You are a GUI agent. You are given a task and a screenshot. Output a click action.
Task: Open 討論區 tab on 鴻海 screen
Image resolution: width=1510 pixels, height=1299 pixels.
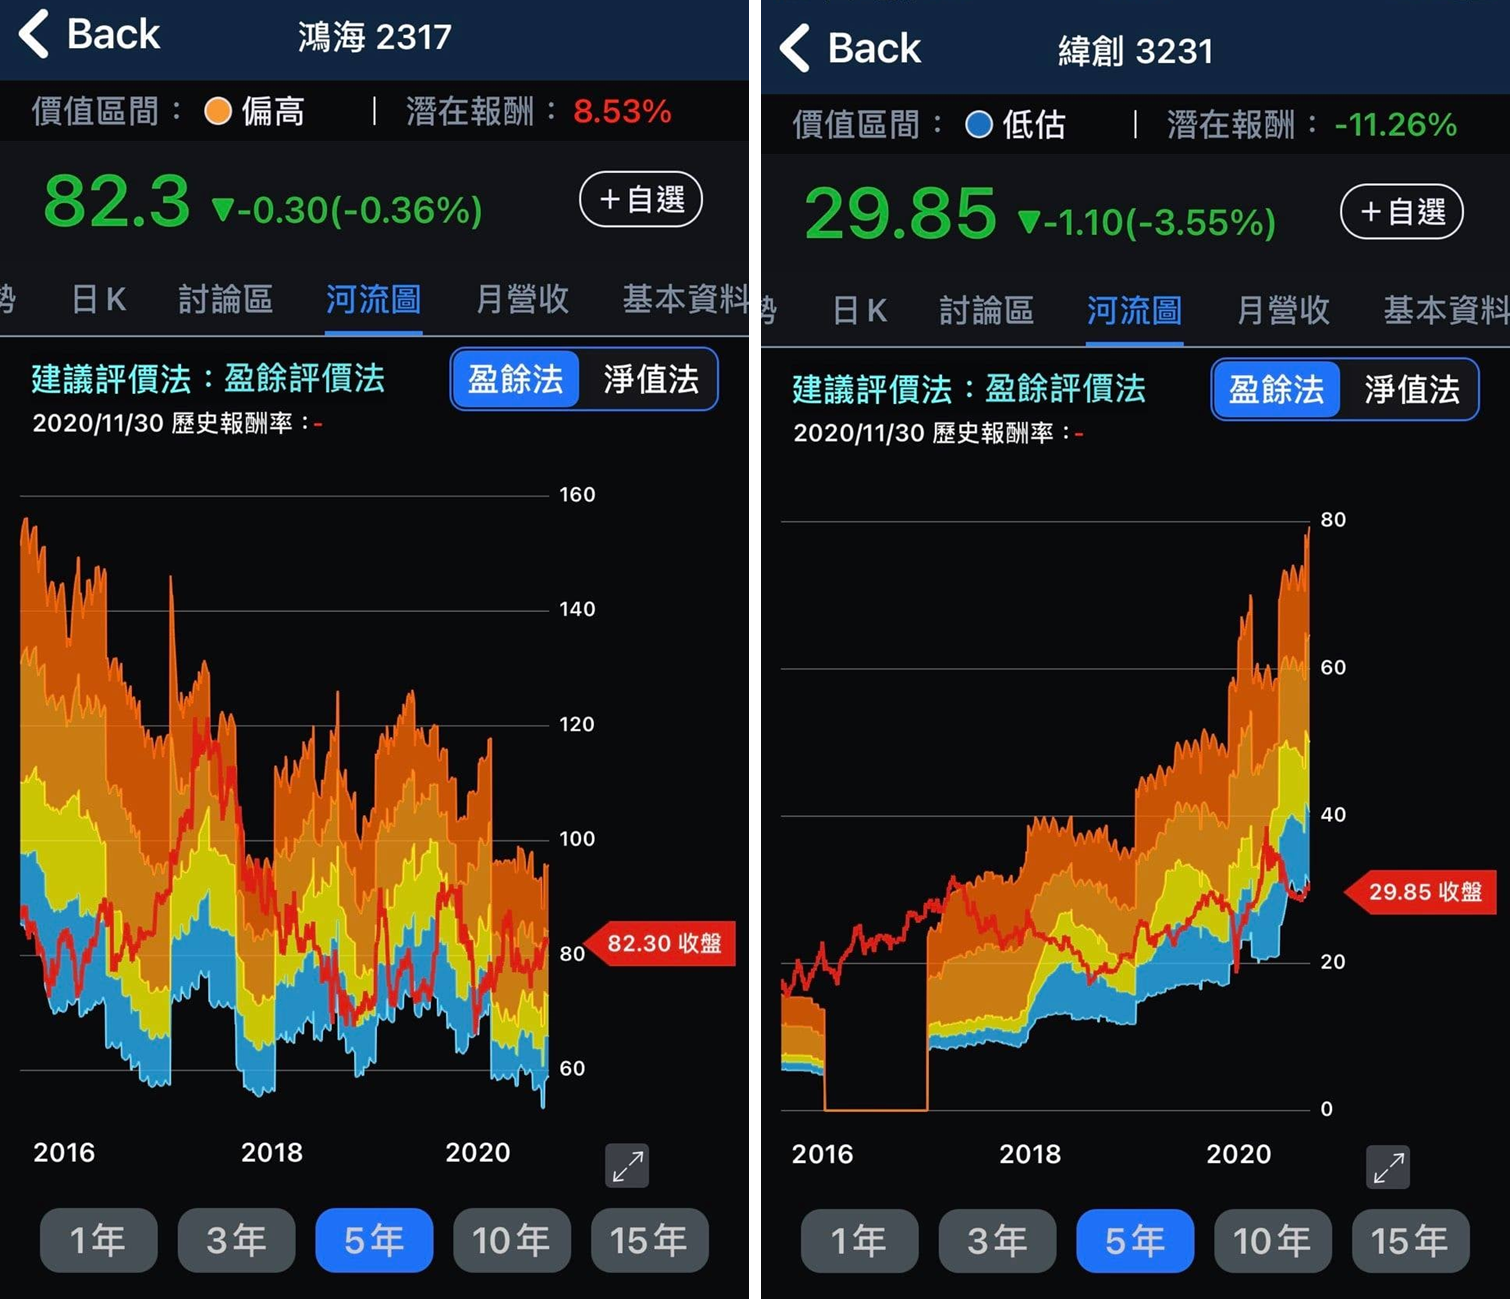coord(226,299)
